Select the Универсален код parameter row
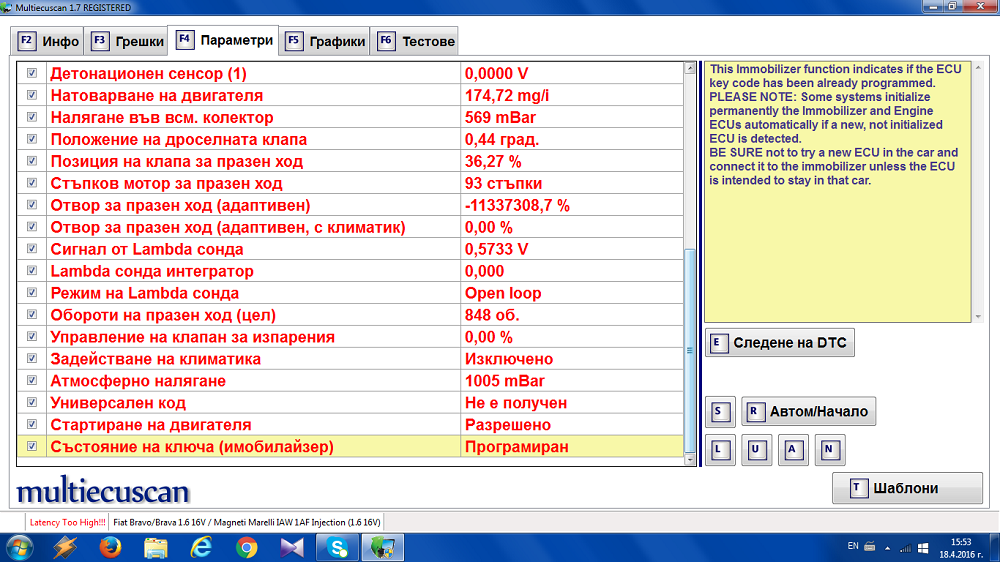The image size is (1000, 562). pyautogui.click(x=250, y=403)
